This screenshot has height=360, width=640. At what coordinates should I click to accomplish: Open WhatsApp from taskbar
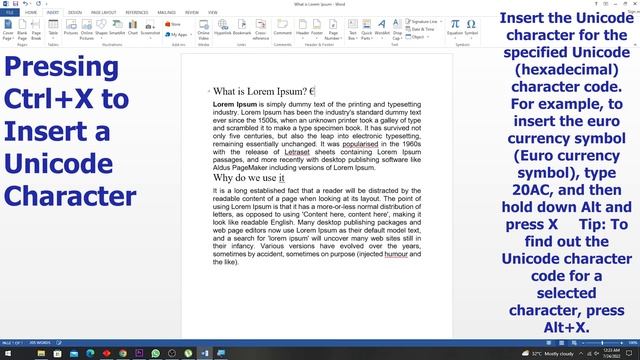click(156, 353)
